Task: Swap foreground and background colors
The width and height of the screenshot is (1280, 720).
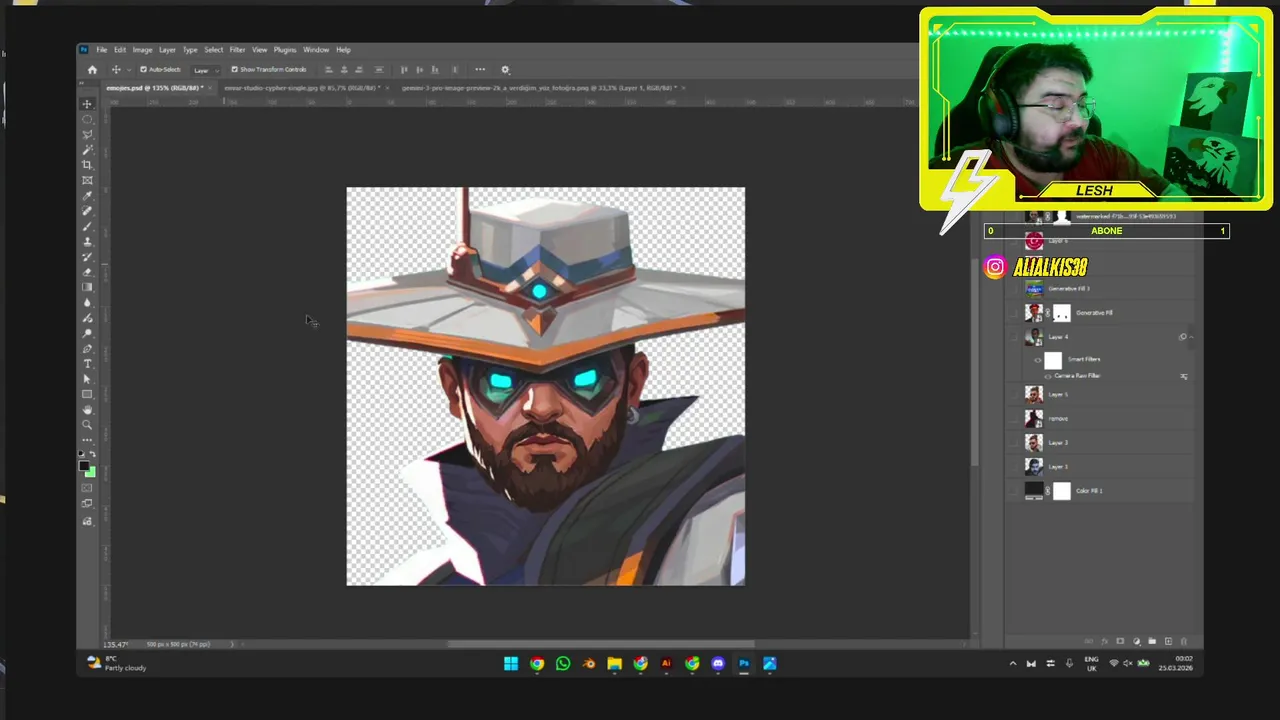Action: (x=93, y=454)
